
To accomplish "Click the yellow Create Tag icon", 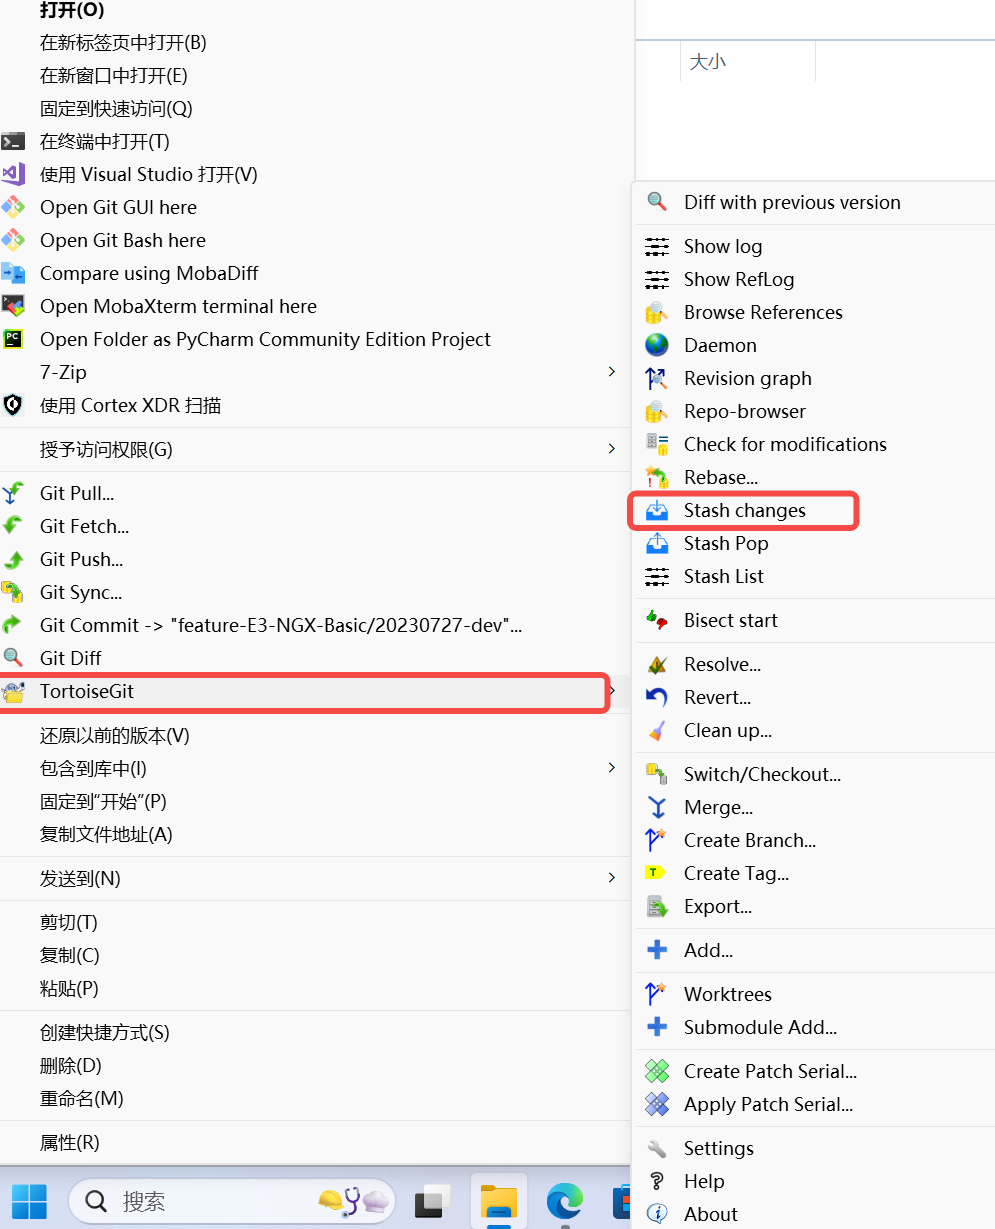I will pyautogui.click(x=656, y=873).
